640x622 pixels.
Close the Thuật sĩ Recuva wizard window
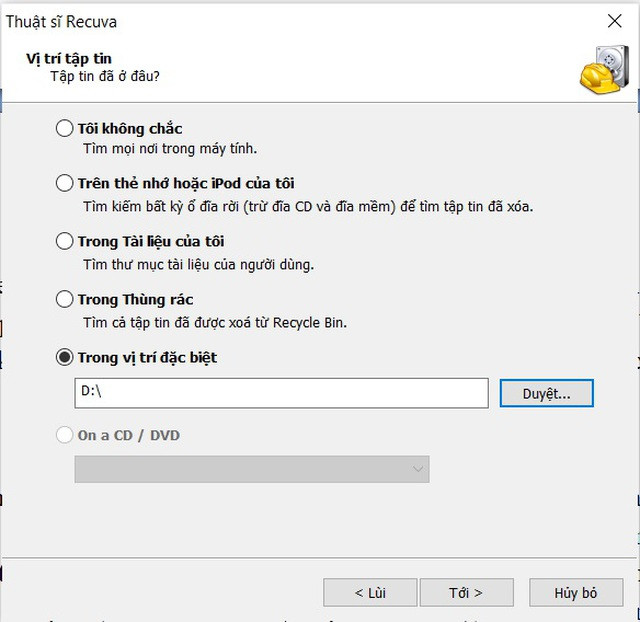coord(614,21)
